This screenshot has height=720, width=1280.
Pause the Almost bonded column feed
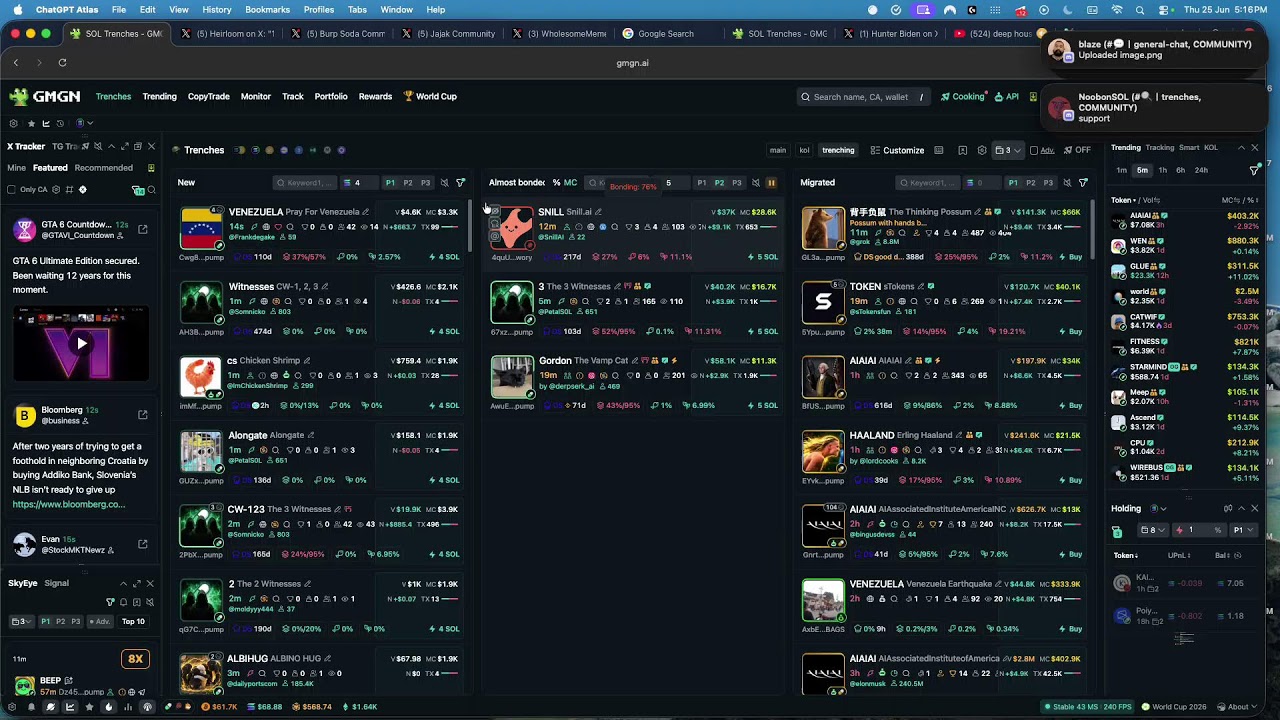(x=771, y=183)
